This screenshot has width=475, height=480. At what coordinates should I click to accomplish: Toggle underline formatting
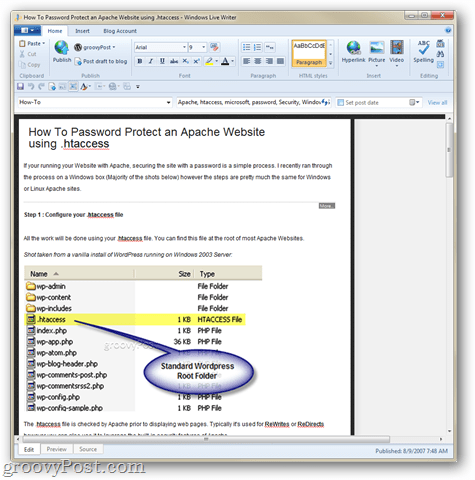tap(162, 61)
